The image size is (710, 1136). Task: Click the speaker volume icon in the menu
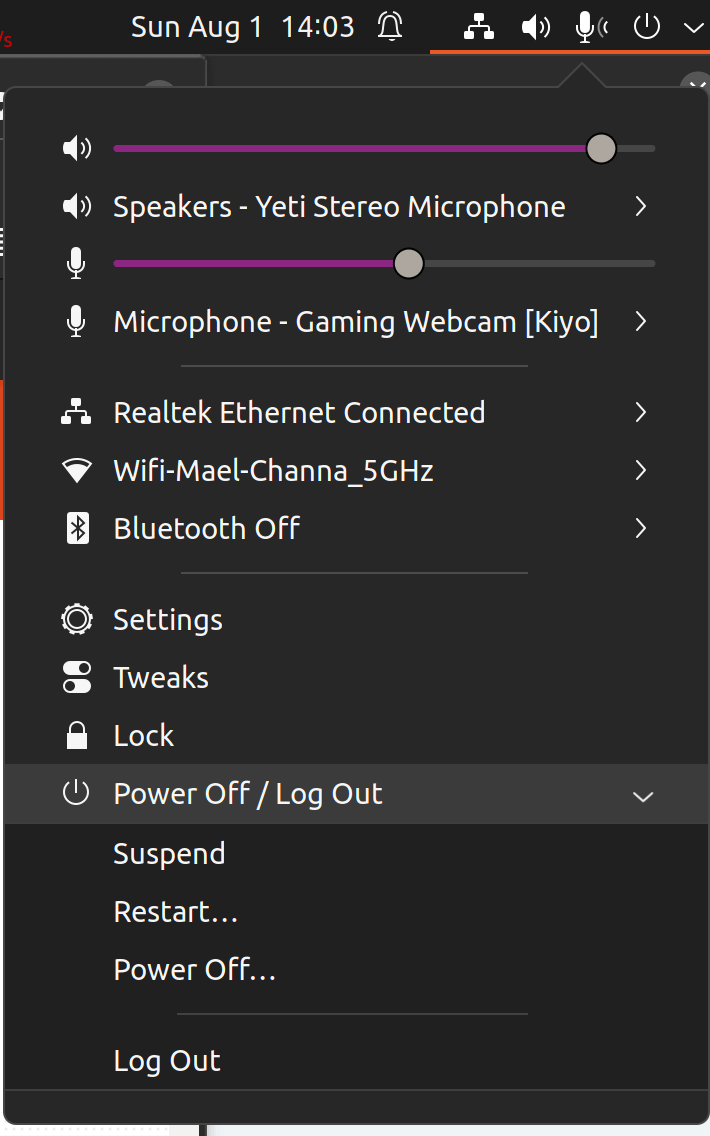coord(77,147)
